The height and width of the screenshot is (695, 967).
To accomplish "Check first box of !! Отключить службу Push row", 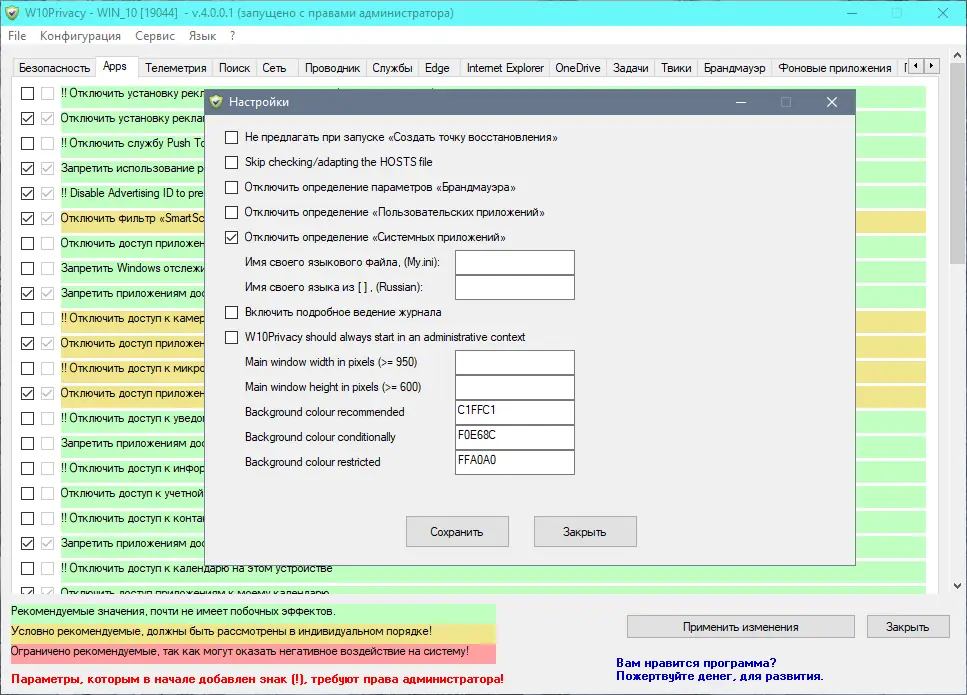I will tap(27, 143).
